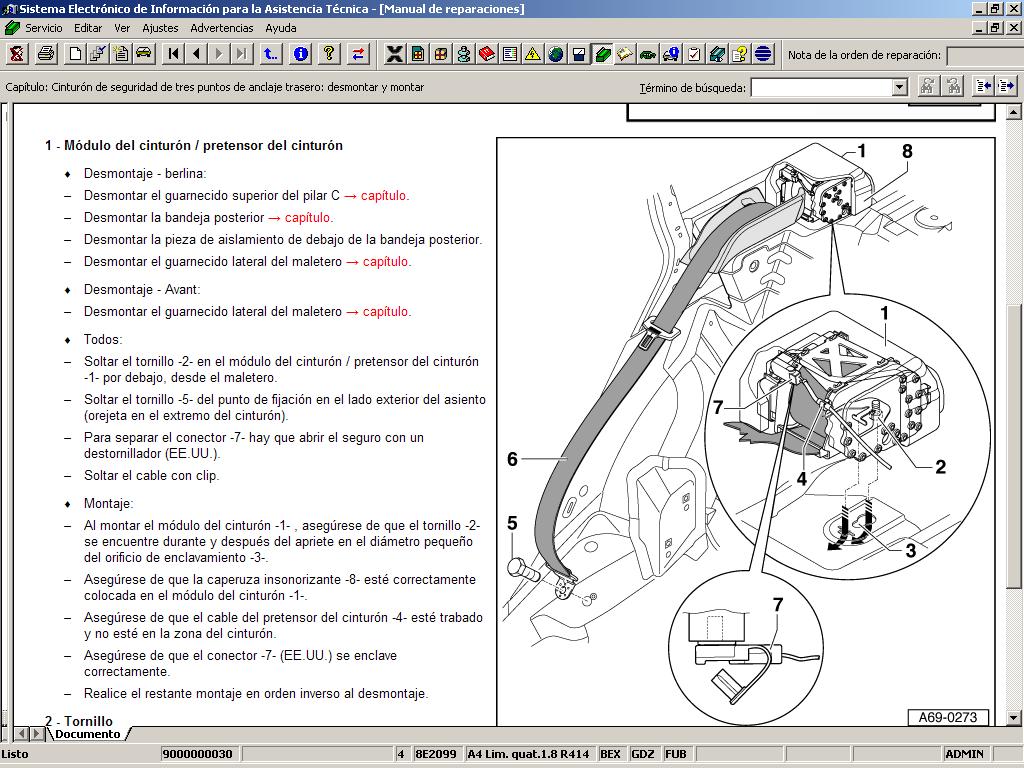Click the status bar order number 9000000030
The width and height of the screenshot is (1024, 768).
click(198, 754)
